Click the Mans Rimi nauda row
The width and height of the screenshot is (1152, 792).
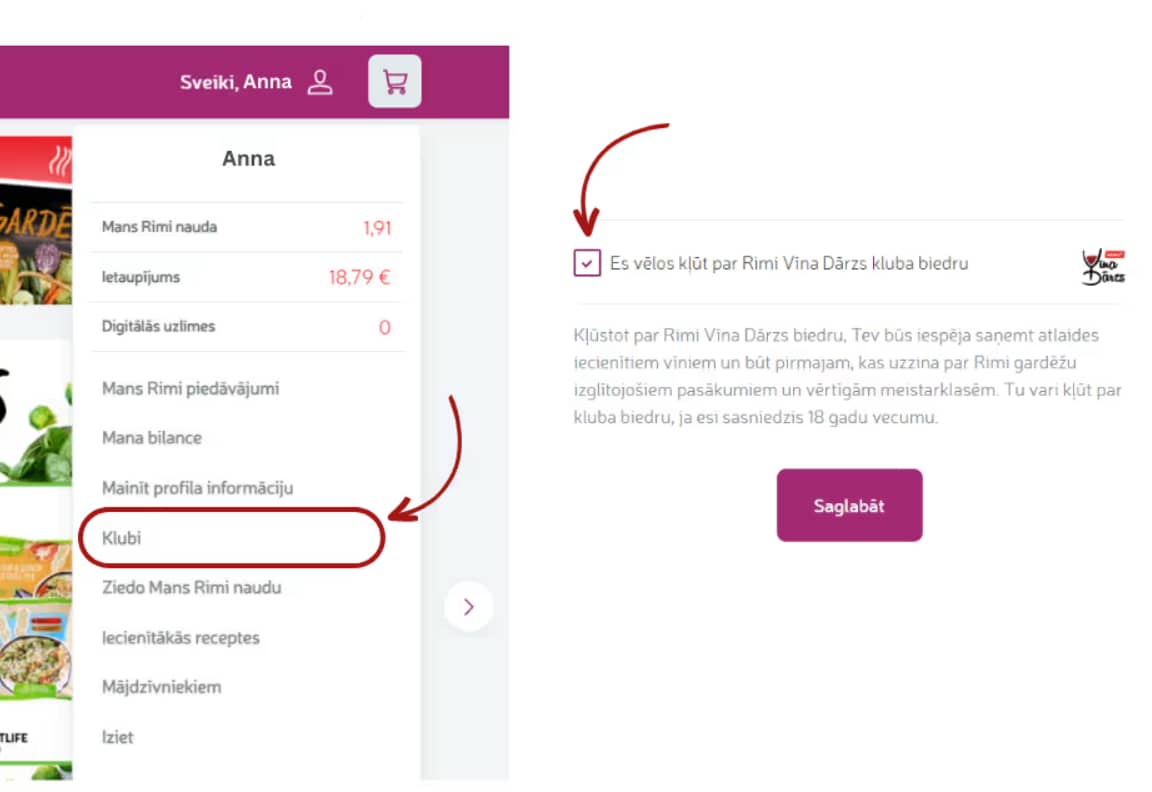(x=246, y=228)
